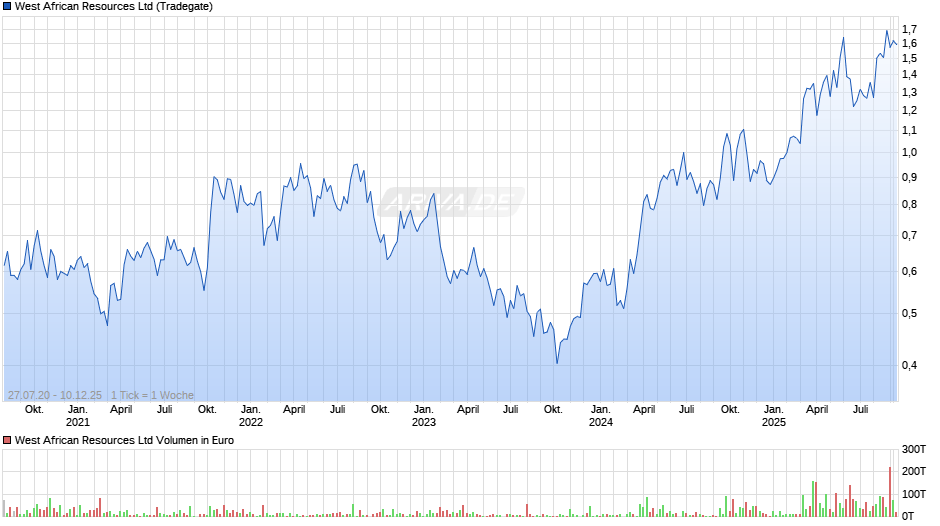Click the 0,4 price axis label
The width and height of the screenshot is (940, 526).
909,365
